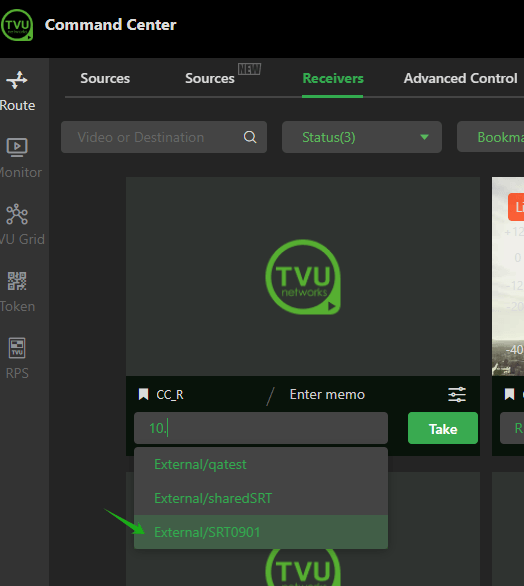Switch to the first Sources tab
The width and height of the screenshot is (524, 586).
click(105, 78)
